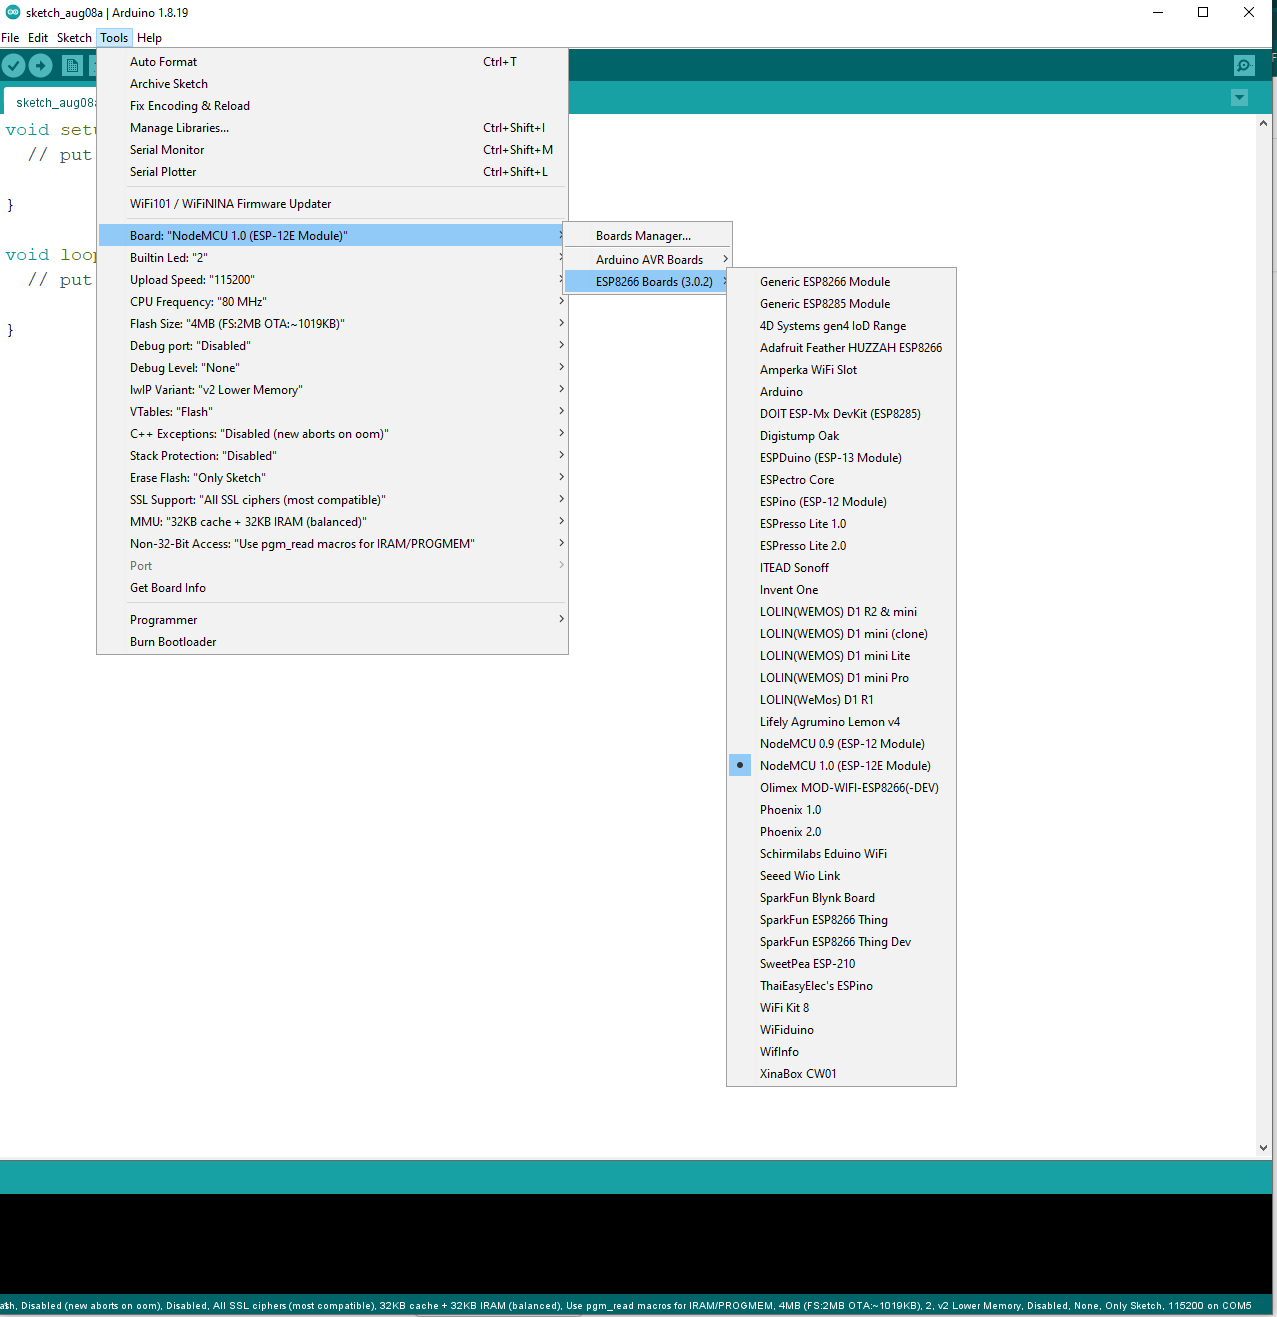Click editor scrollbar down arrow
Image resolution: width=1277 pixels, height=1317 pixels.
pyautogui.click(x=1263, y=1148)
